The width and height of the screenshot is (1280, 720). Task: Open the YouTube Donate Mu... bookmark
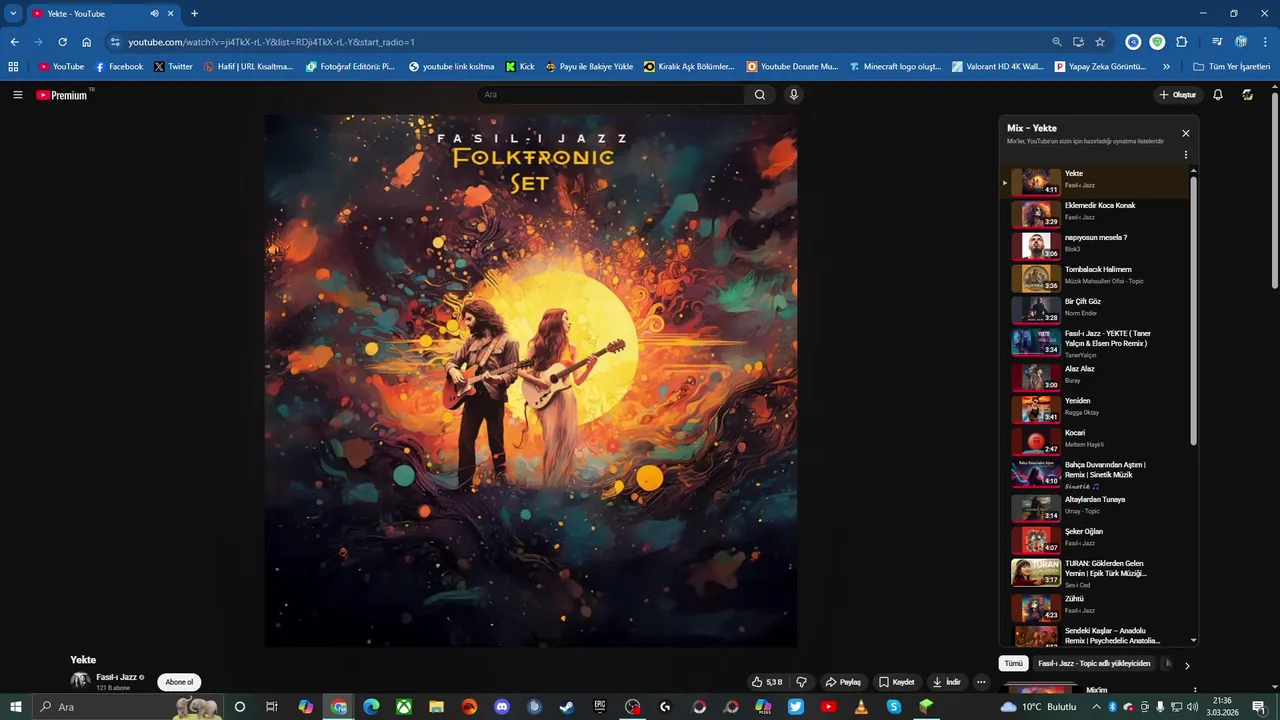pos(792,67)
